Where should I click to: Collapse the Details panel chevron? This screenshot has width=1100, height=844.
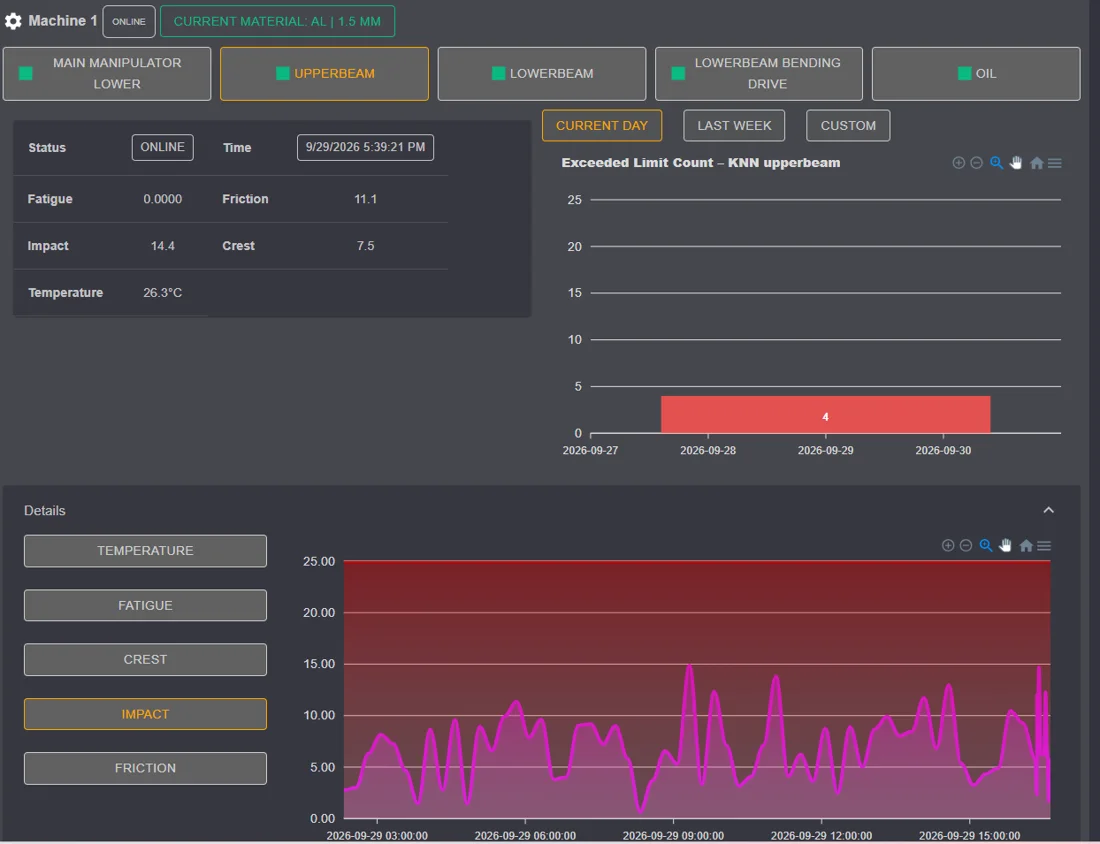(x=1048, y=510)
